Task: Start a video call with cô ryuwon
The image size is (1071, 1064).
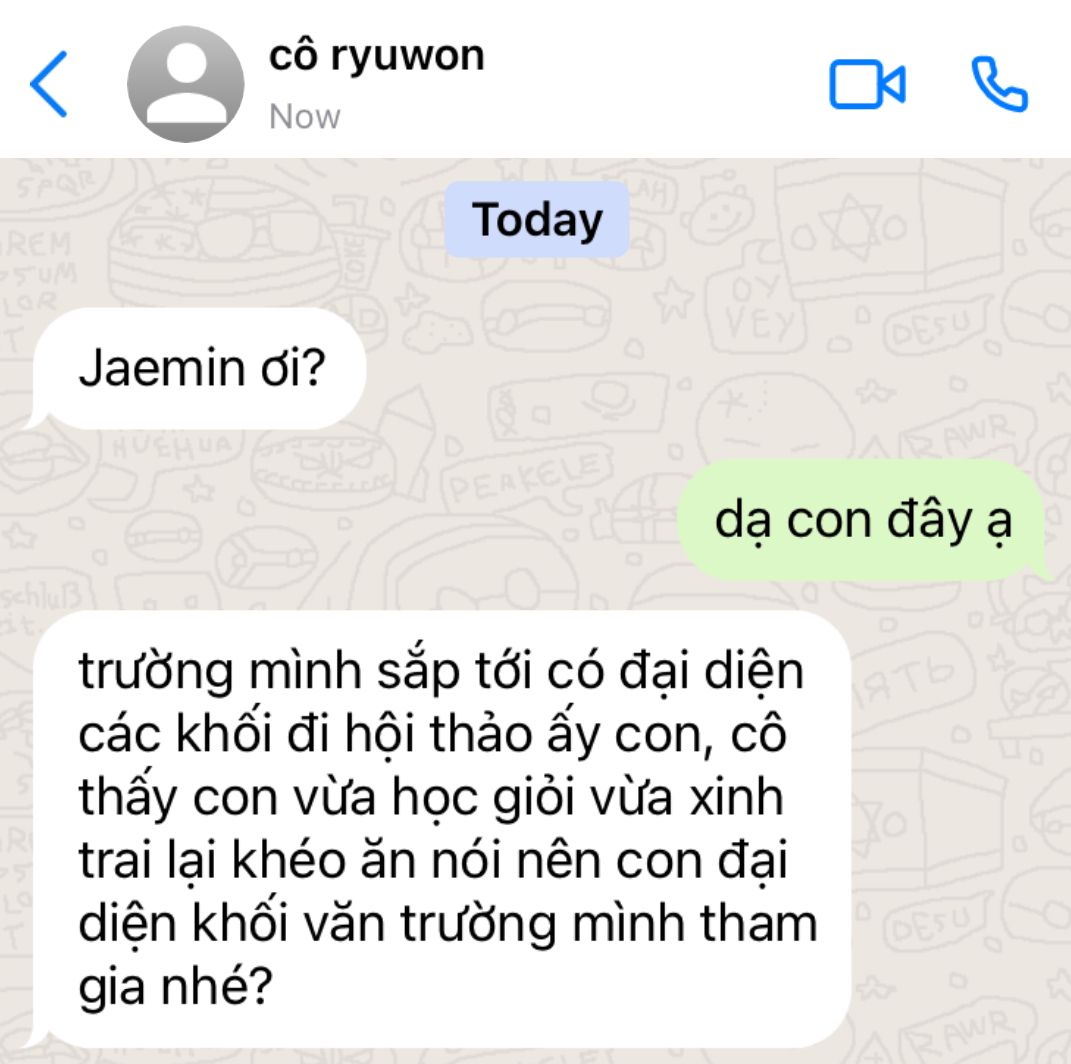Action: (x=867, y=84)
